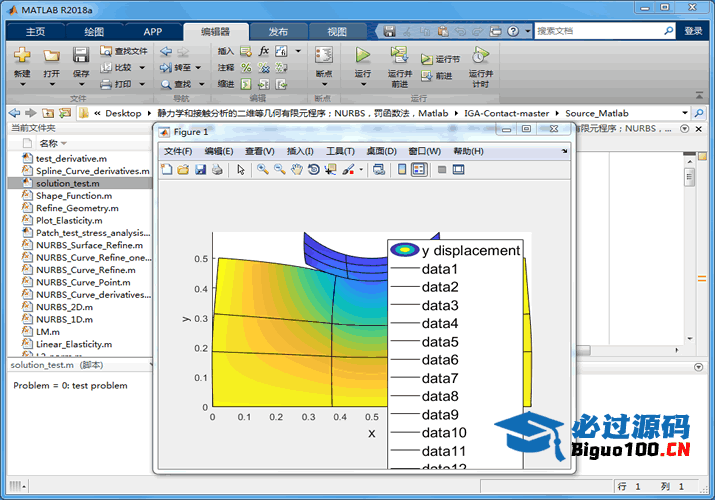Select Plot_Elasticity.m in file list
Viewport: 715px width, 500px height.
pos(80,221)
